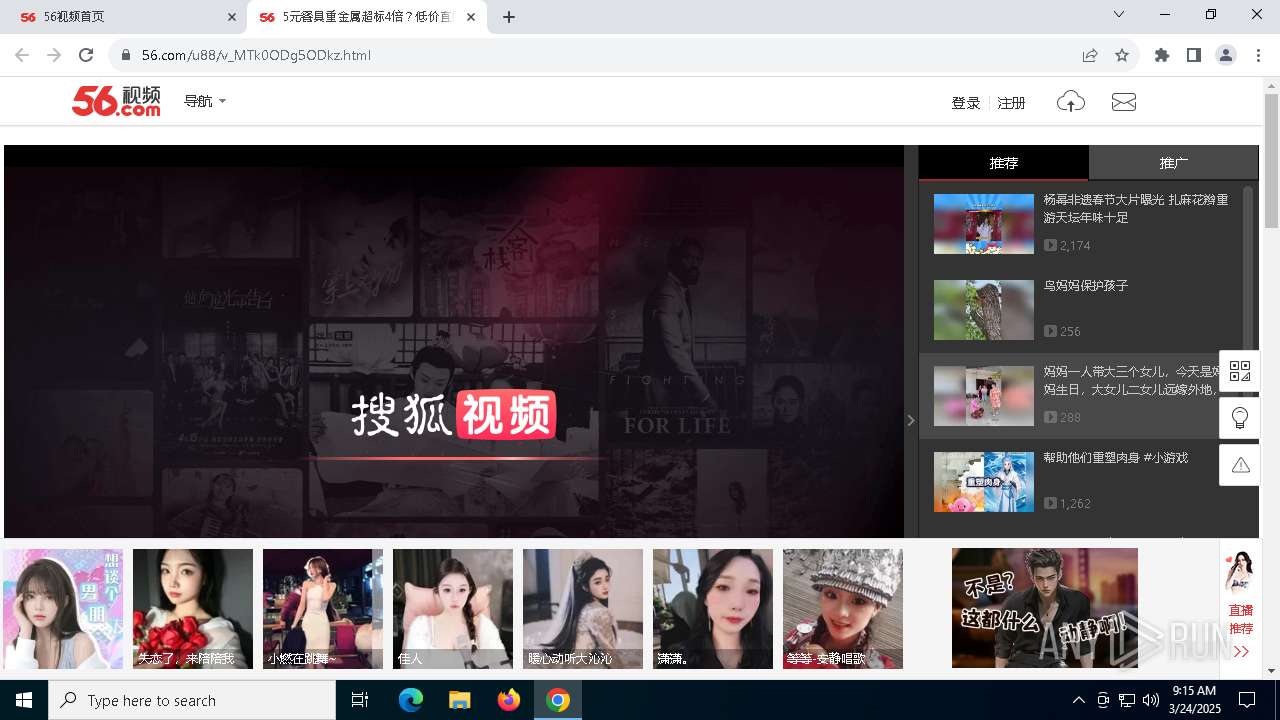Open File Explorer from taskbar

(x=459, y=700)
